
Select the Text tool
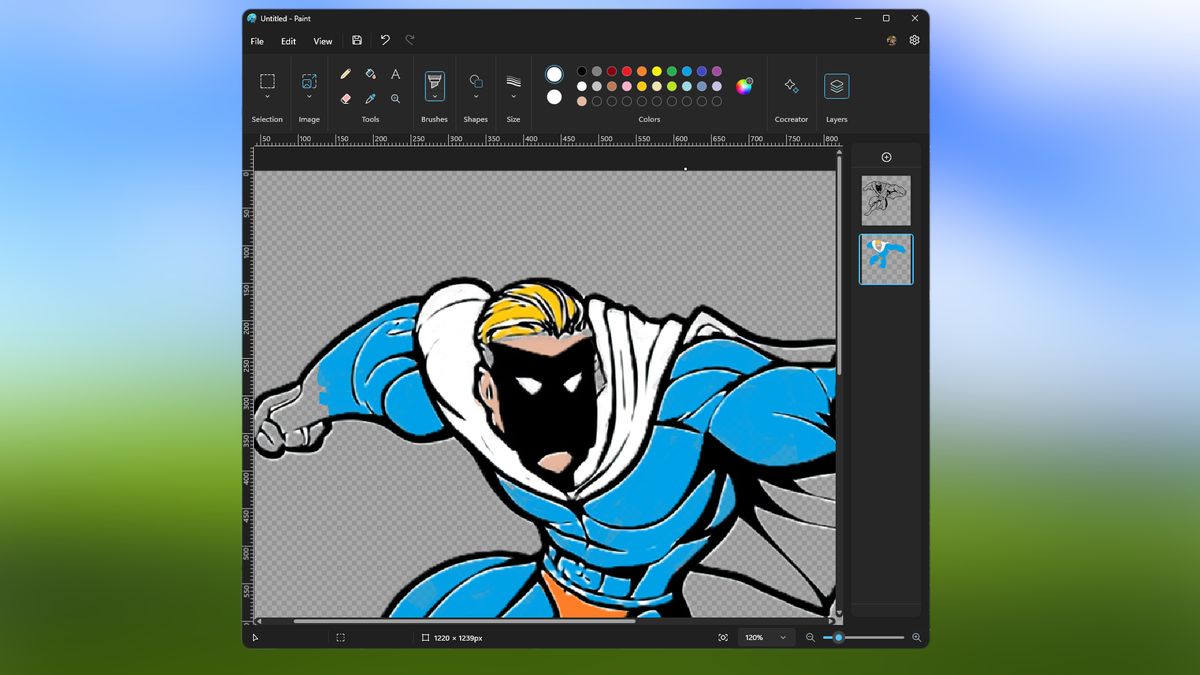click(x=396, y=74)
